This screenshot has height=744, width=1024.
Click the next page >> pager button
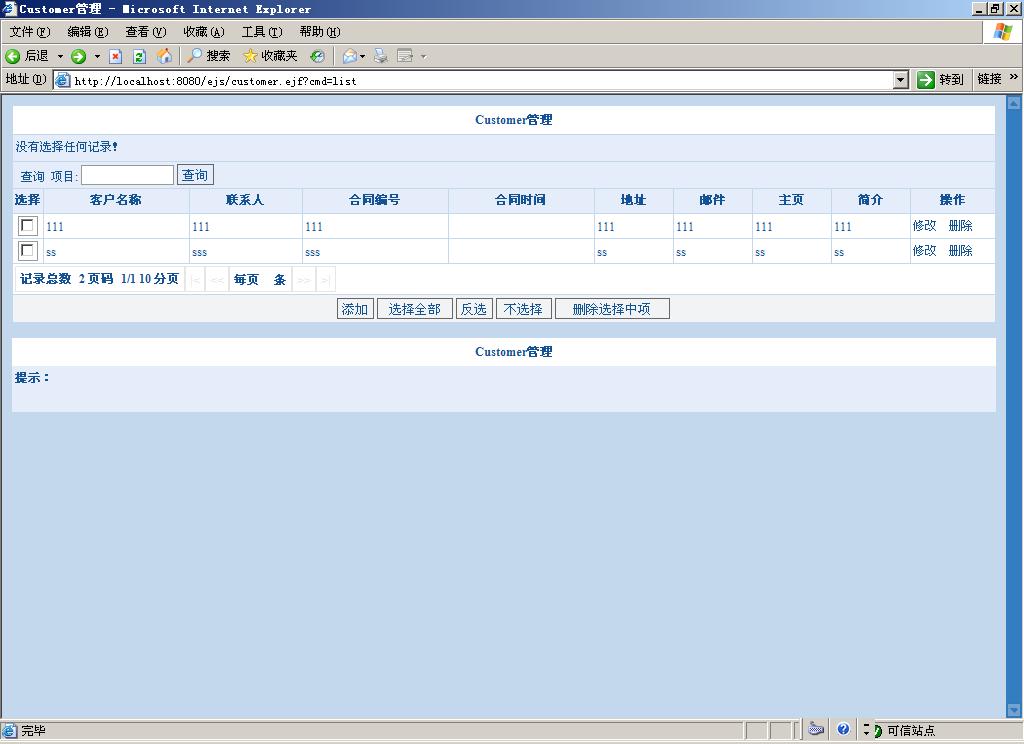tap(304, 280)
